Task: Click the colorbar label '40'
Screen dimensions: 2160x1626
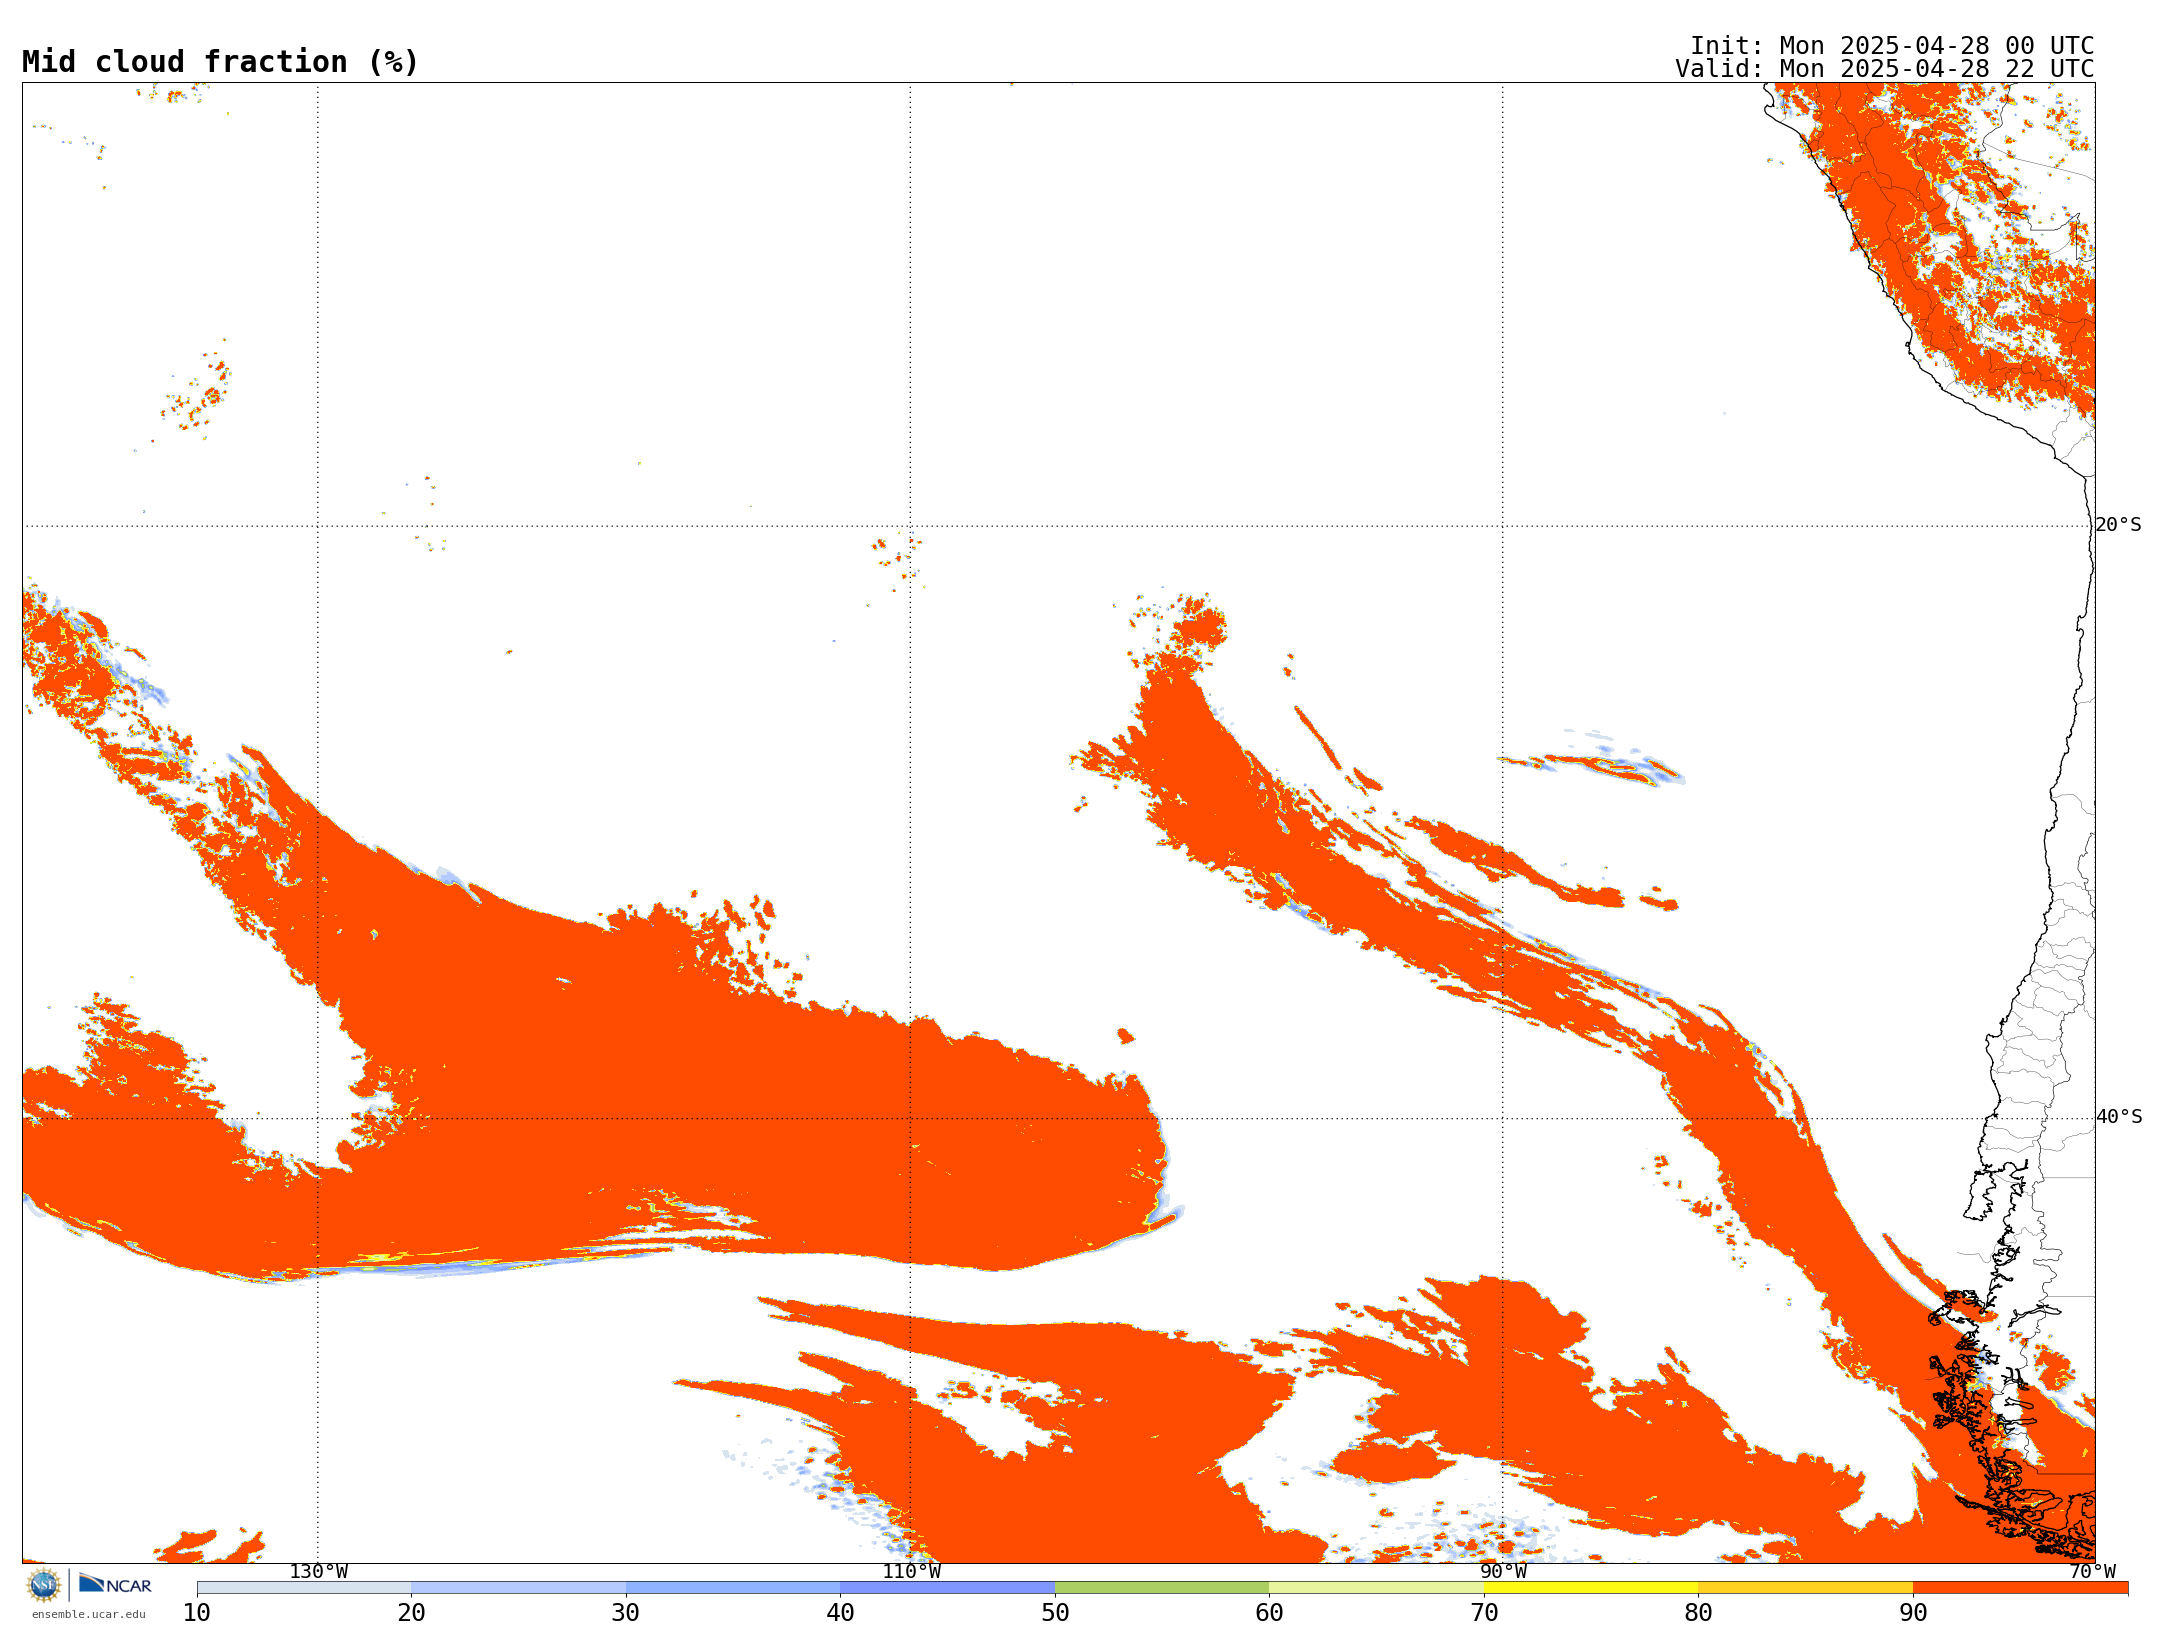Action: [x=840, y=1613]
